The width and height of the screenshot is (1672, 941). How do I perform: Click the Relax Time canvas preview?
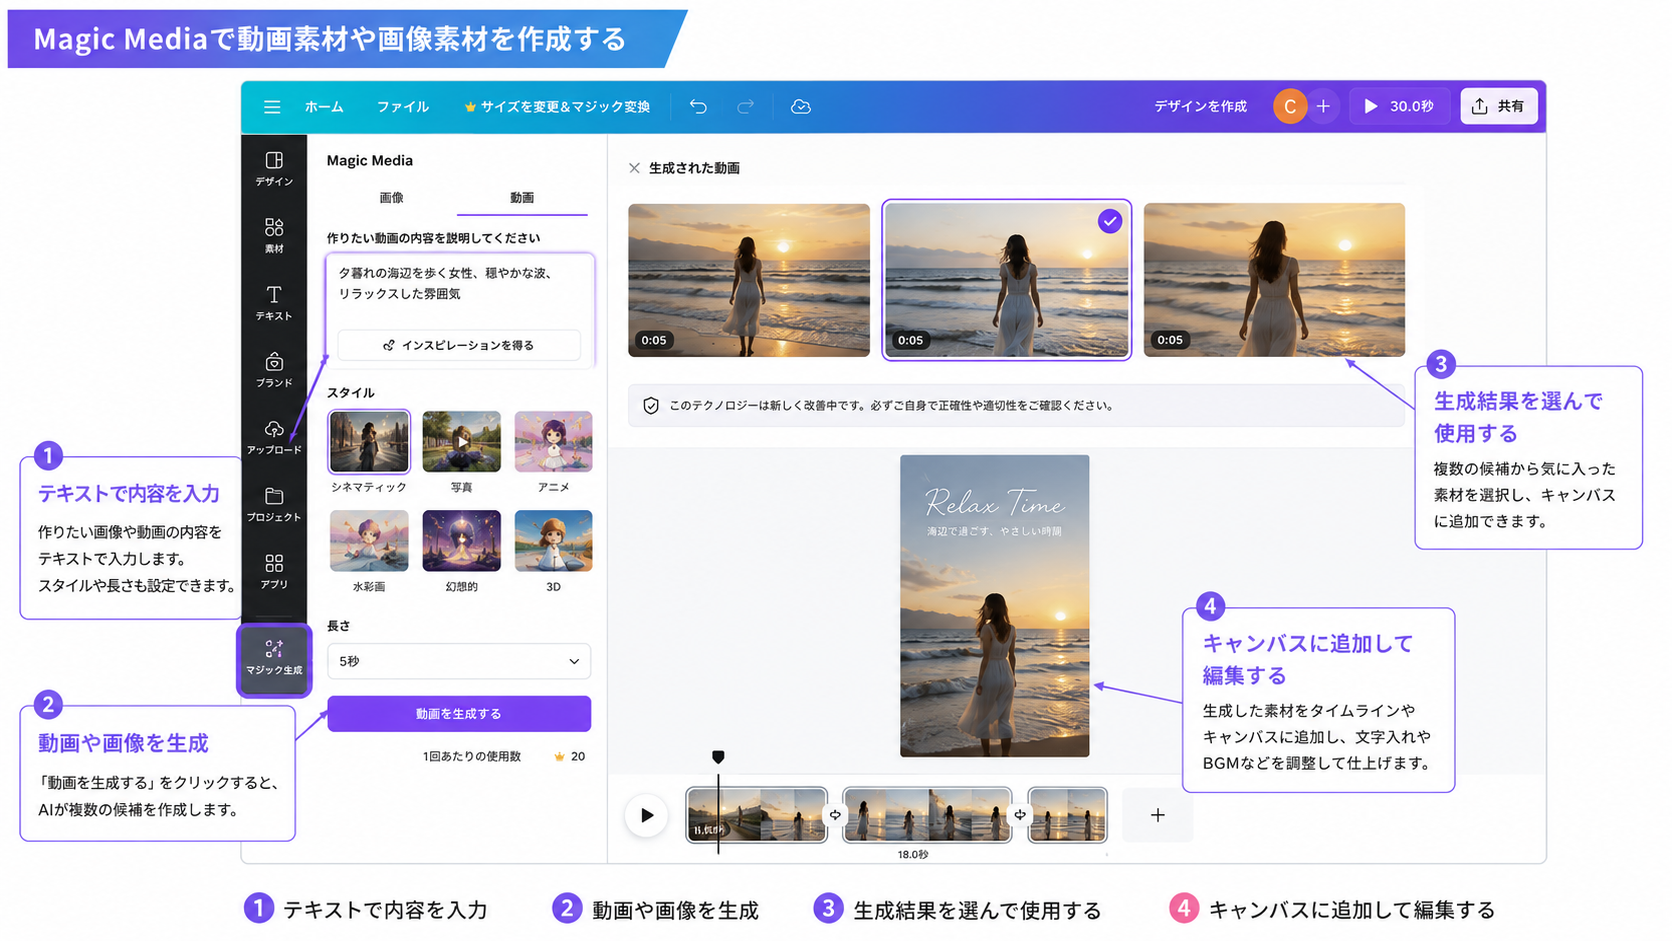994,606
